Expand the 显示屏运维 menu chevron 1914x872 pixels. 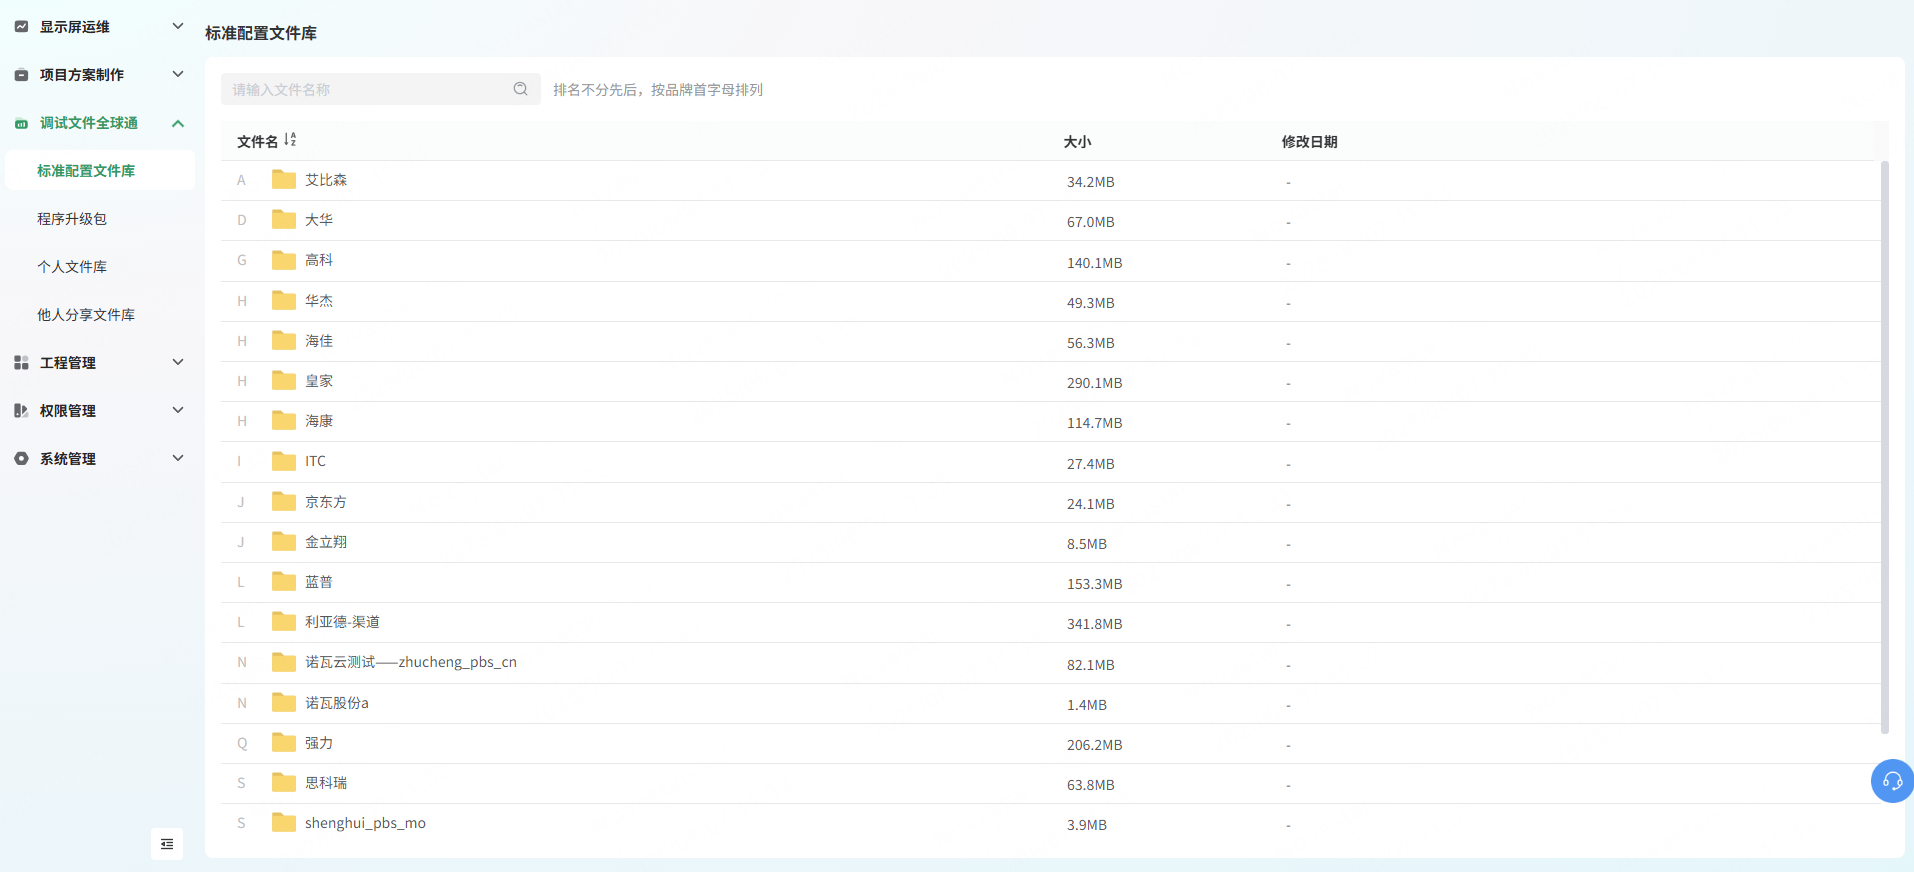[178, 26]
